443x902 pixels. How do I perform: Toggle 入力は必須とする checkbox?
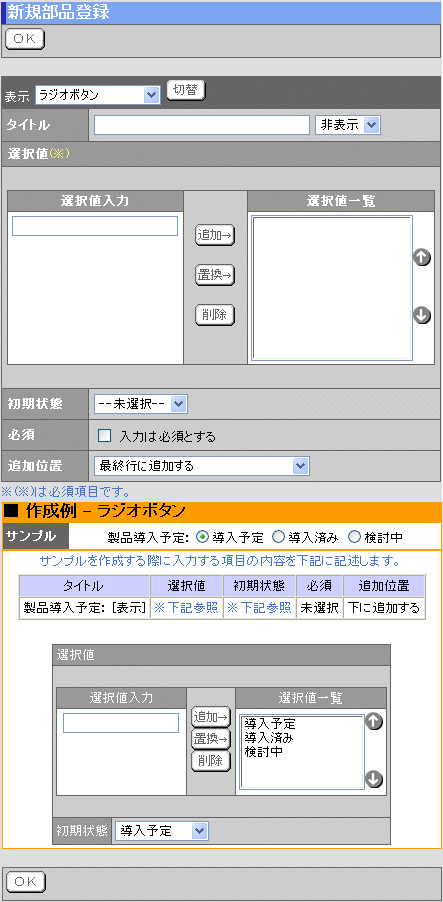point(104,436)
